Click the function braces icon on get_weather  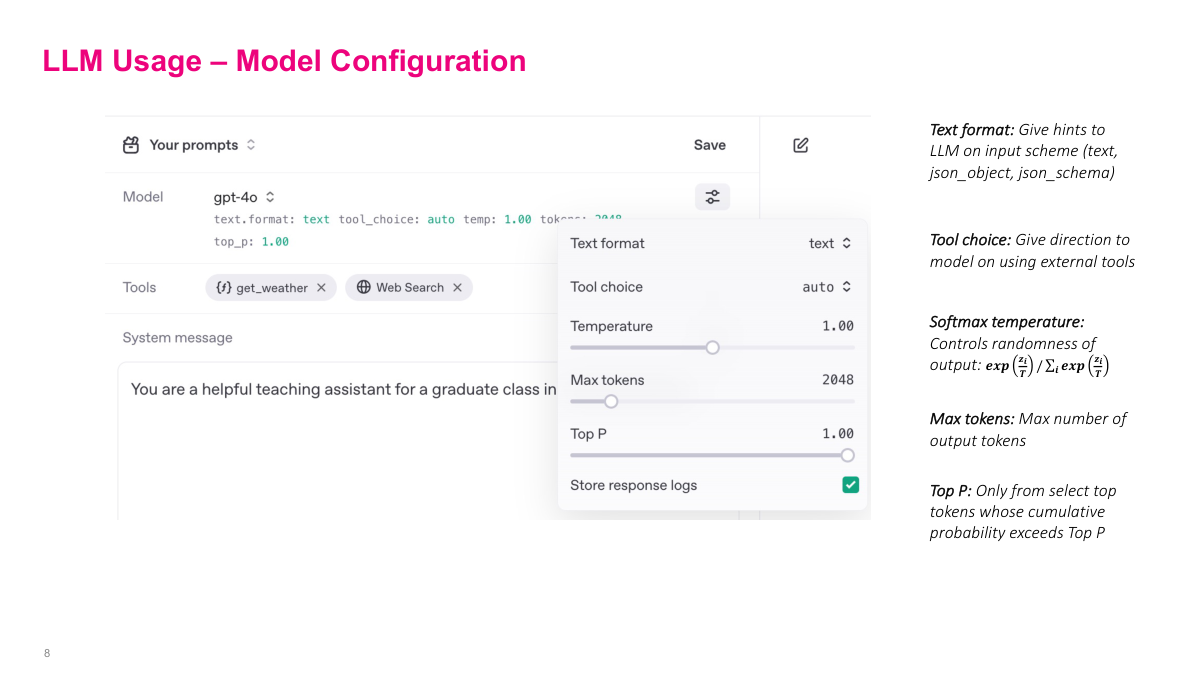tap(224, 288)
